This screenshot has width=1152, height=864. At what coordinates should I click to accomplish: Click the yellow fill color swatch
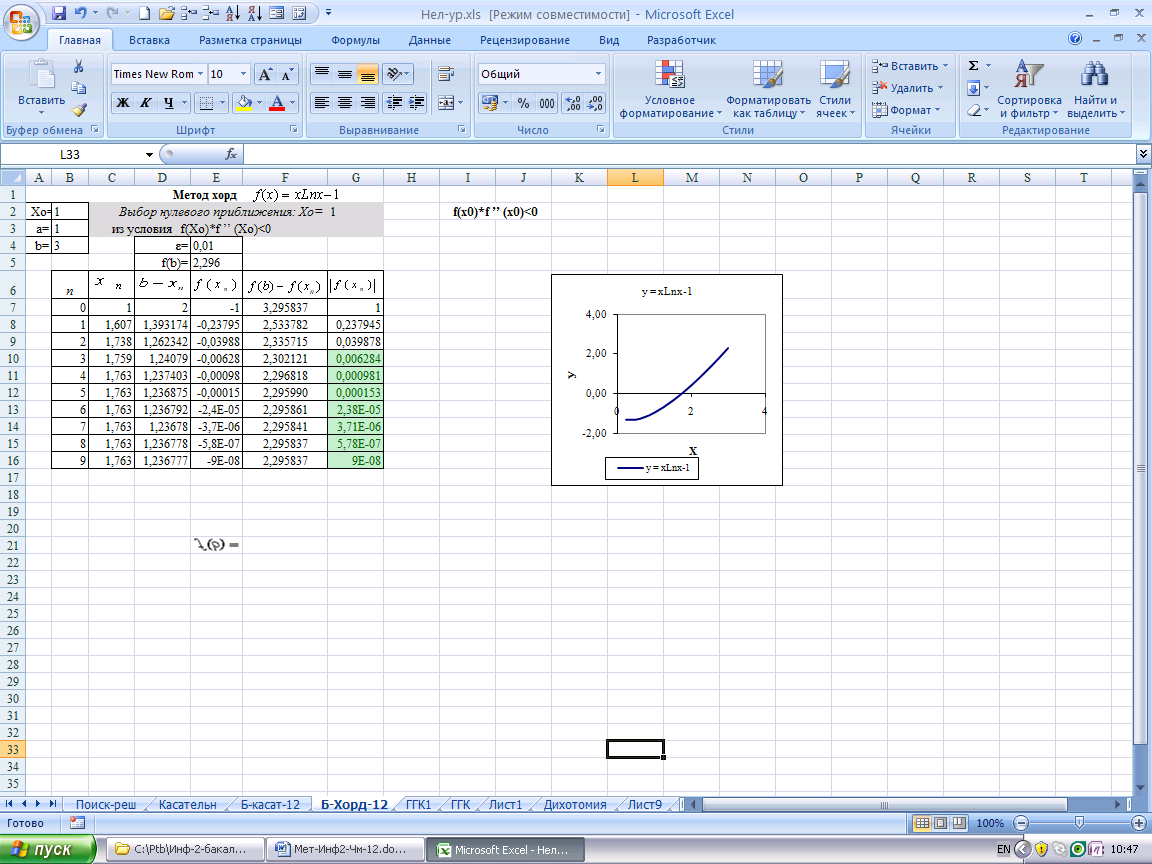(243, 103)
